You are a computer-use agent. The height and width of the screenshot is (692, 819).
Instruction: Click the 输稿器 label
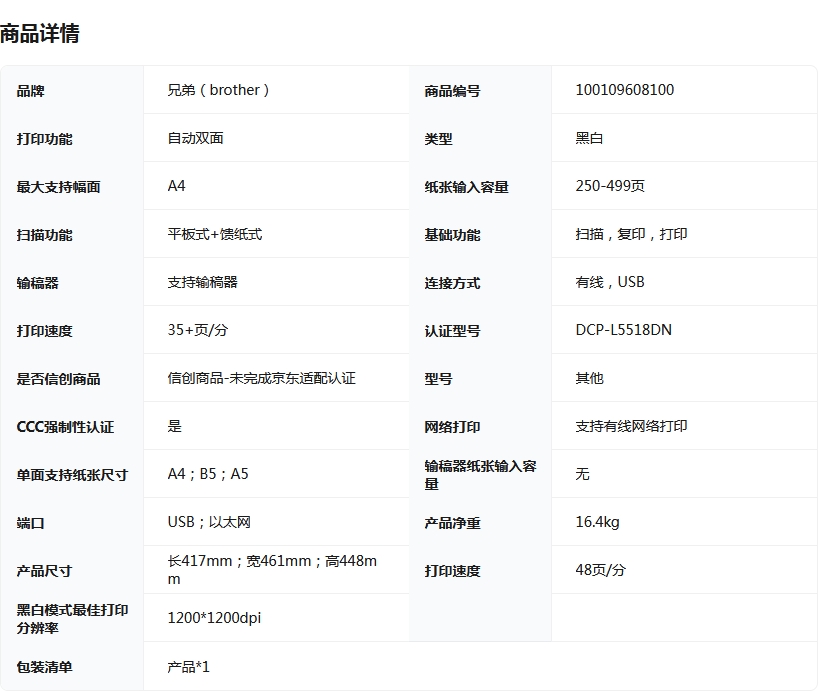pyautogui.click(x=38, y=283)
